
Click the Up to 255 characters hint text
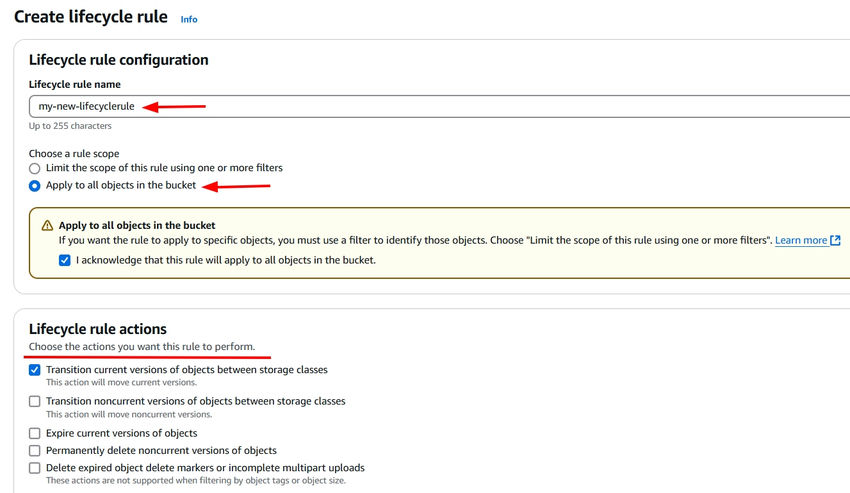(x=70, y=126)
